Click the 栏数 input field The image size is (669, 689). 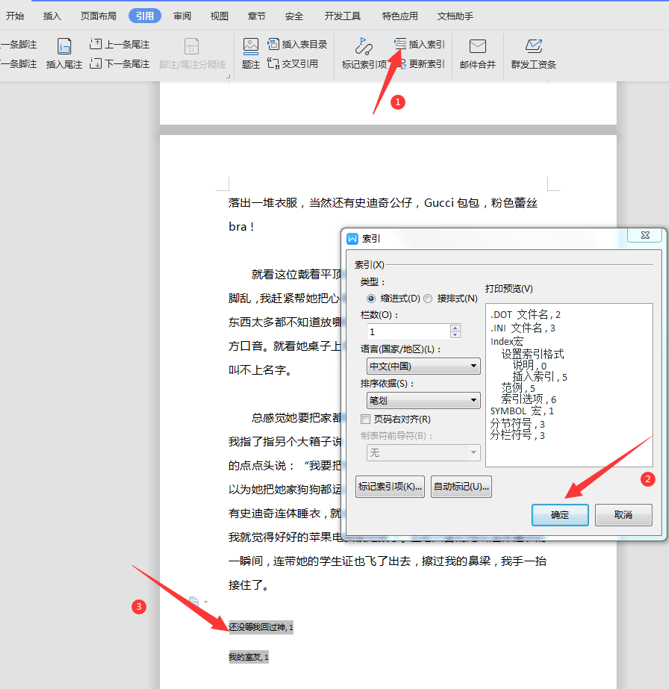pyautogui.click(x=408, y=332)
